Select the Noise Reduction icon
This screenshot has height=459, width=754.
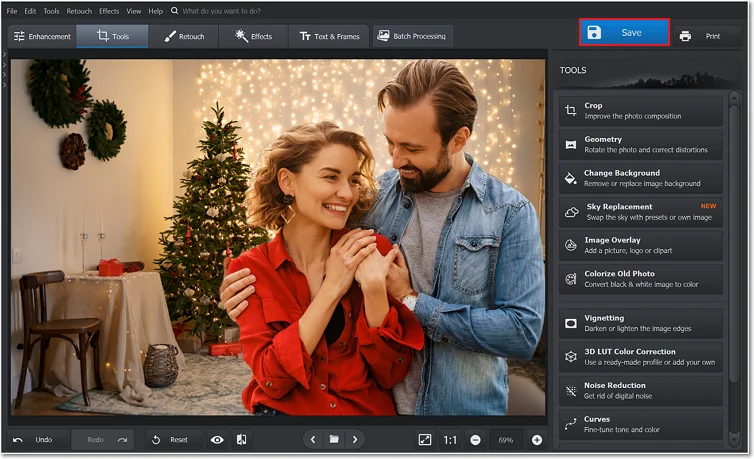click(571, 391)
